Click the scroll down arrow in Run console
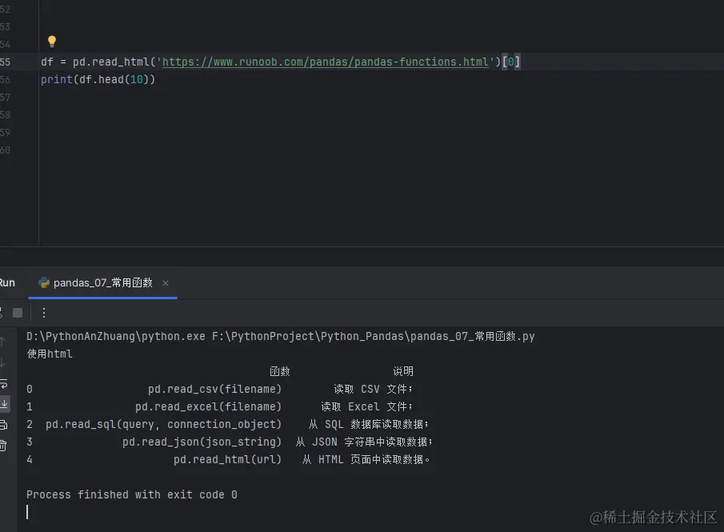The height and width of the screenshot is (532, 724). click(x=3, y=363)
